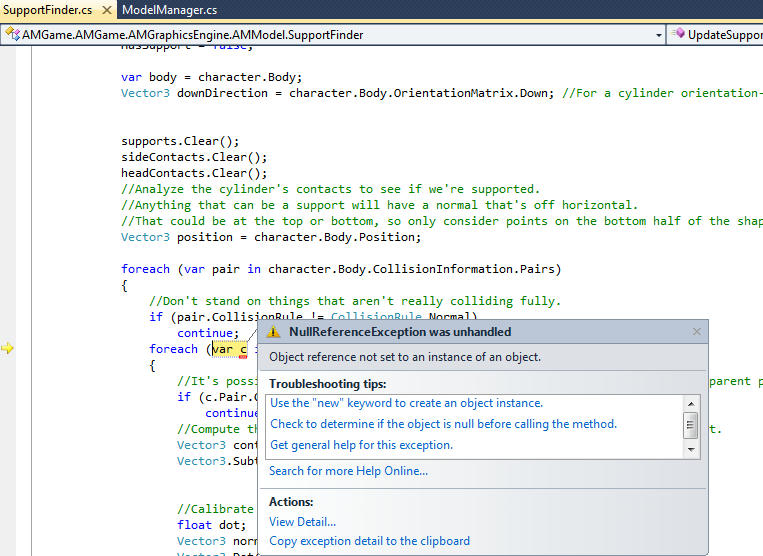Click 'var body = character.Body;' line
The width and height of the screenshot is (763, 556).
[x=212, y=77]
